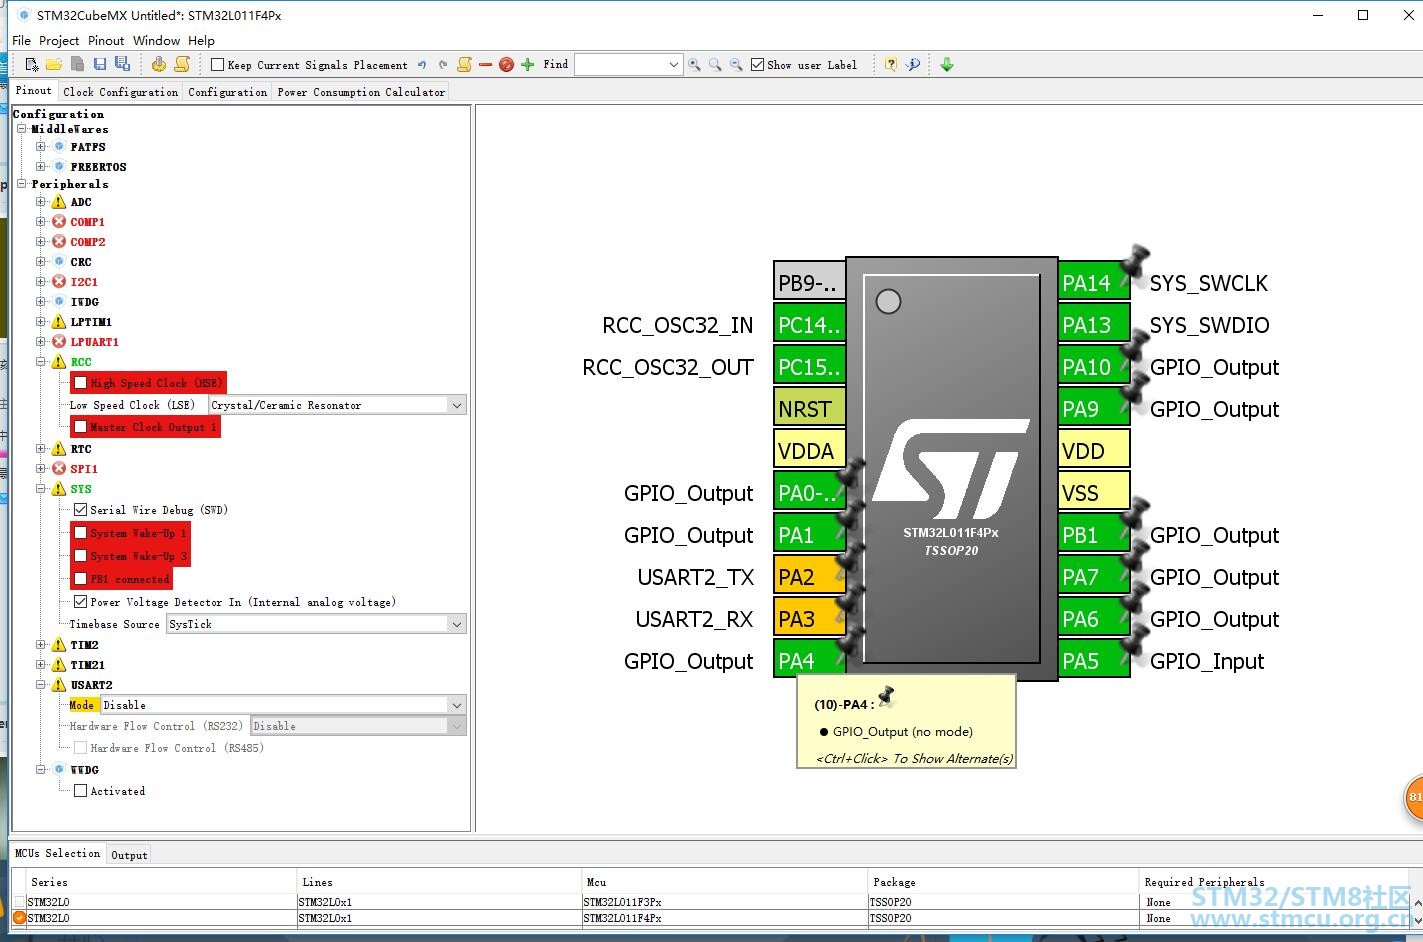
Task: Click the PA10 pin on the chip
Action: [x=1094, y=367]
